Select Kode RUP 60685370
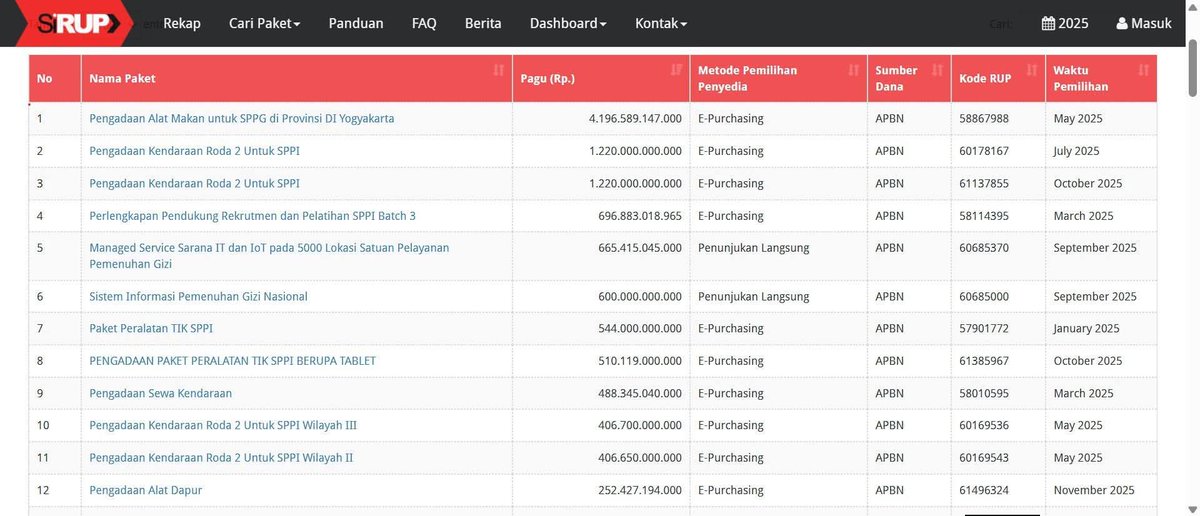Viewport: 1200px width, 516px height. [984, 248]
